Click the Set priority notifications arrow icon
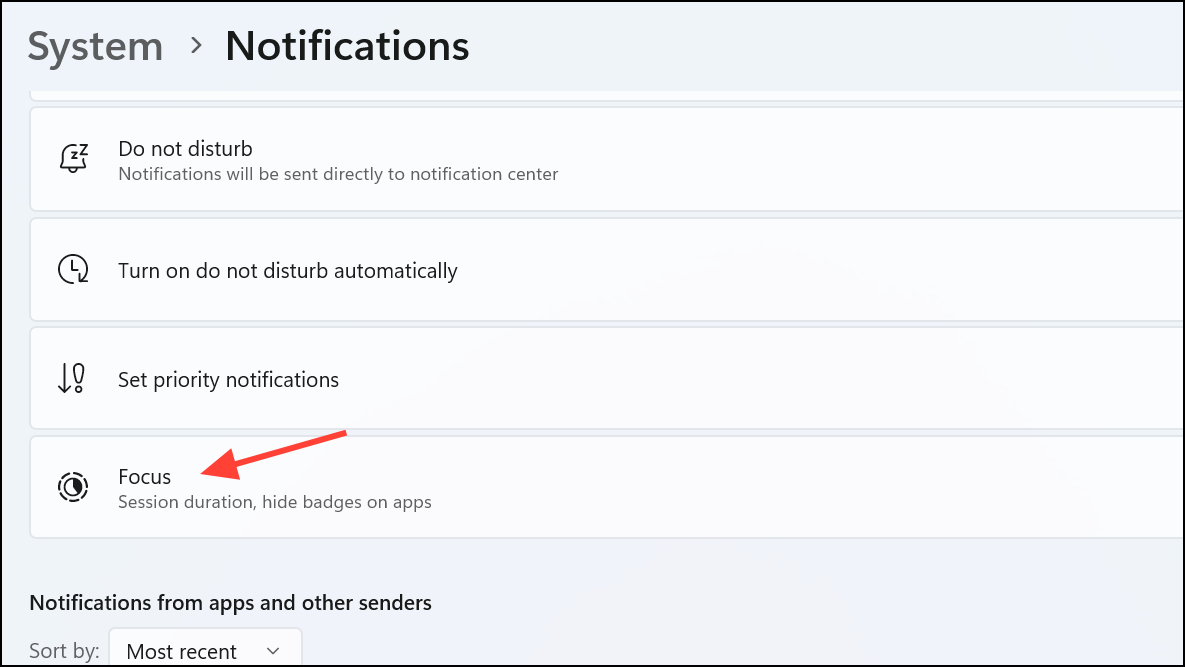 pos(73,380)
